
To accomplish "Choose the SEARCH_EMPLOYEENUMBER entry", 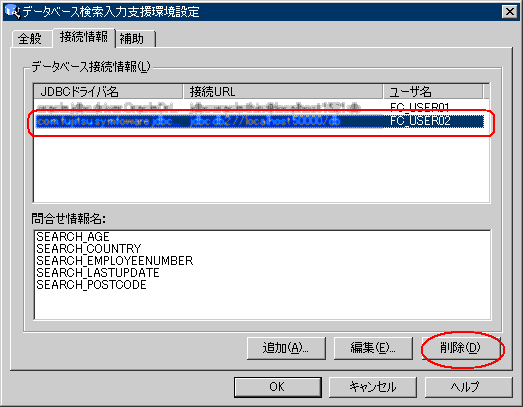I will tap(114, 261).
